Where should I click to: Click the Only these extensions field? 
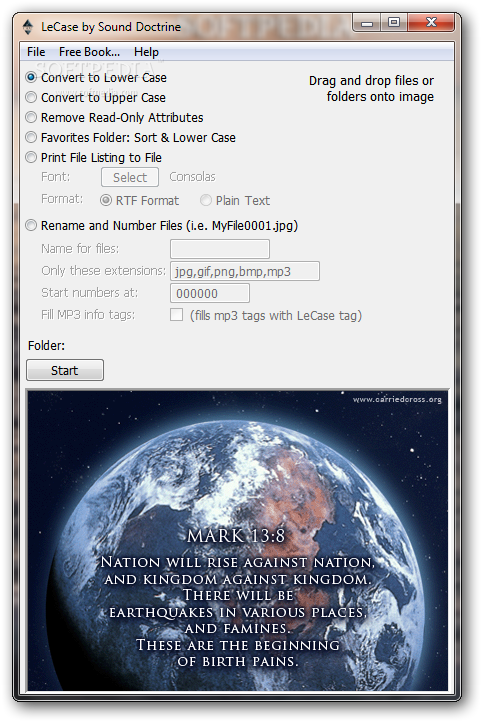click(x=245, y=271)
